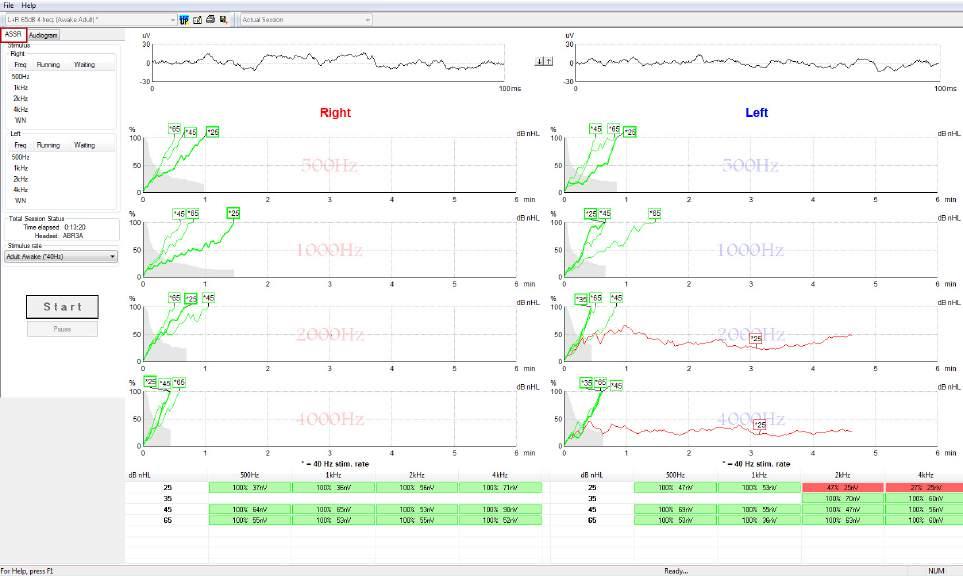Click the Time elapsed value 0:13:20
The image size is (963, 576).
tap(75, 227)
